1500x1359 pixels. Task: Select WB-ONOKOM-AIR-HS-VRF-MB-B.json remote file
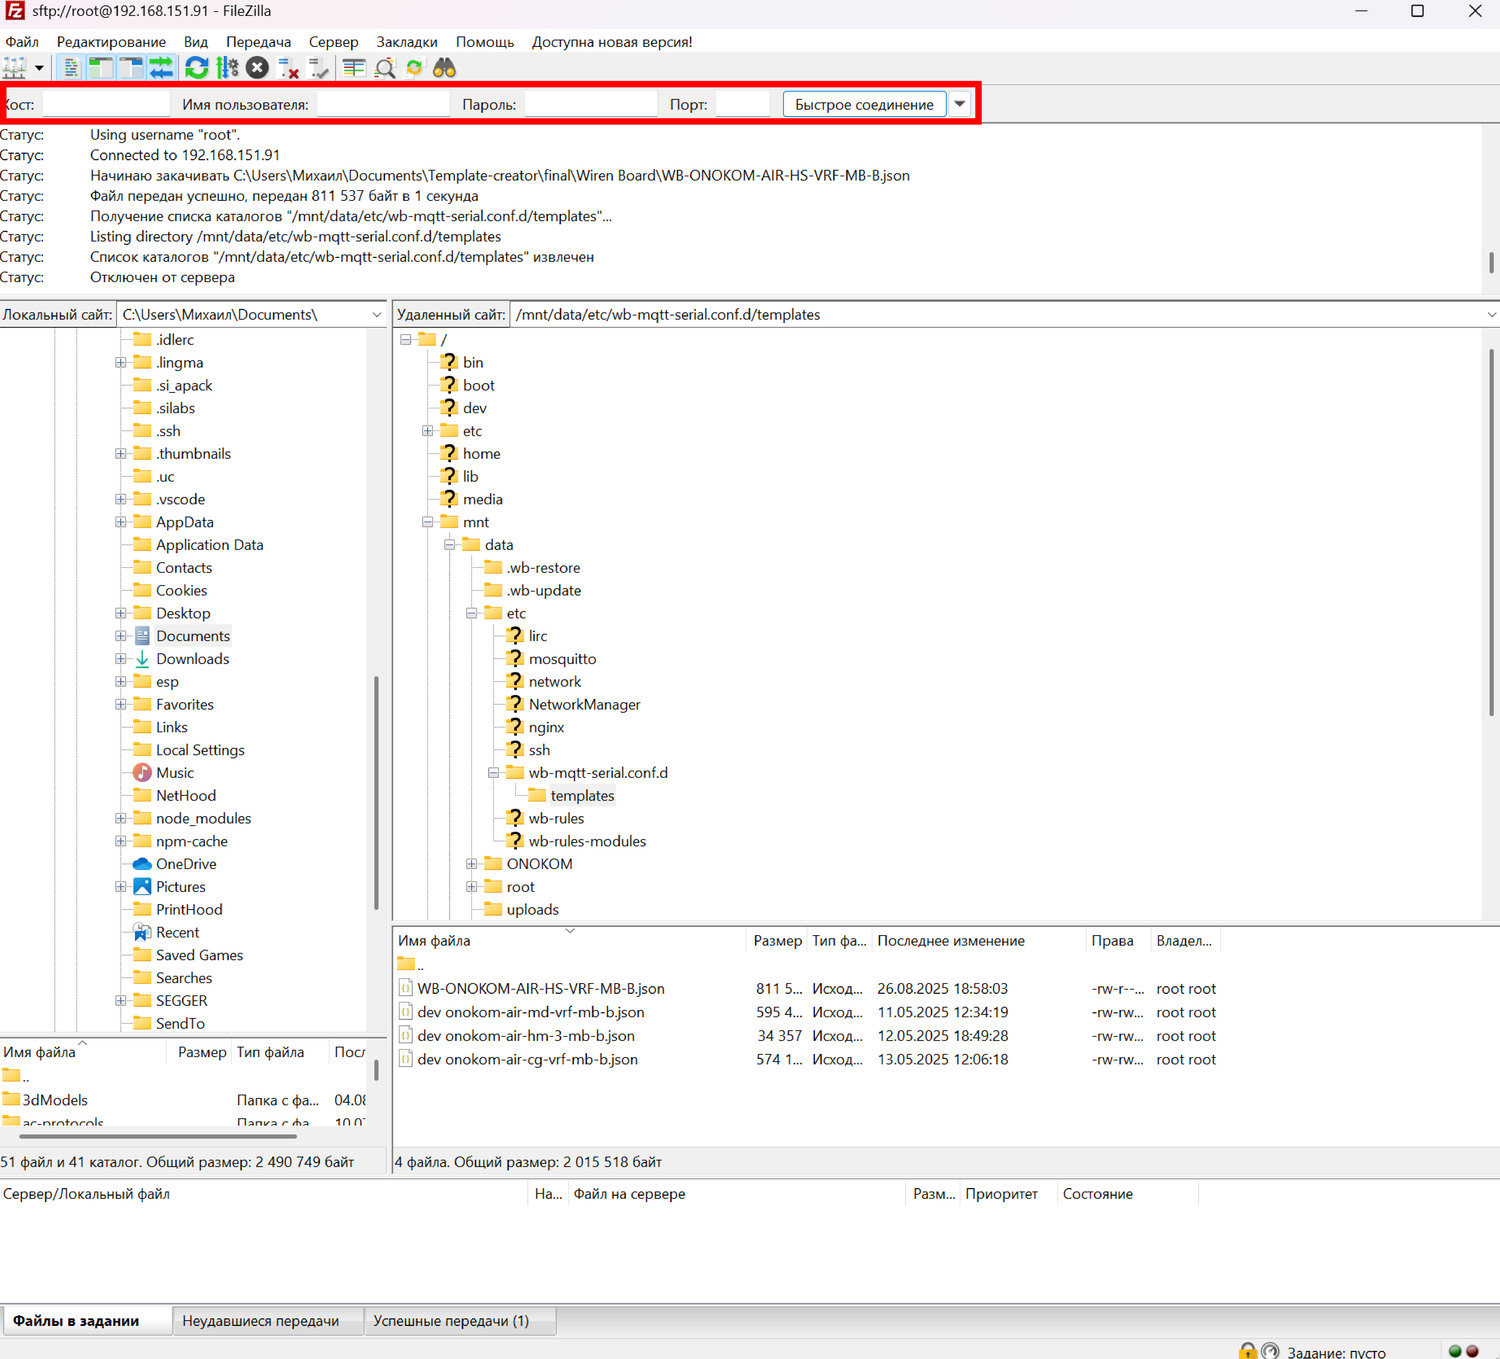541,988
